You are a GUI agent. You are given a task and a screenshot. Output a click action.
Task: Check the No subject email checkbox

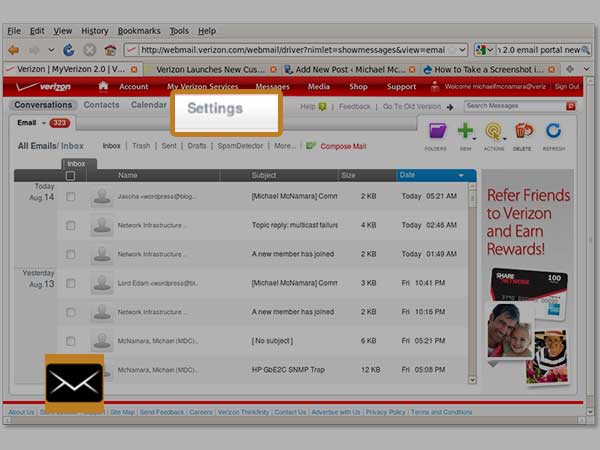click(70, 341)
